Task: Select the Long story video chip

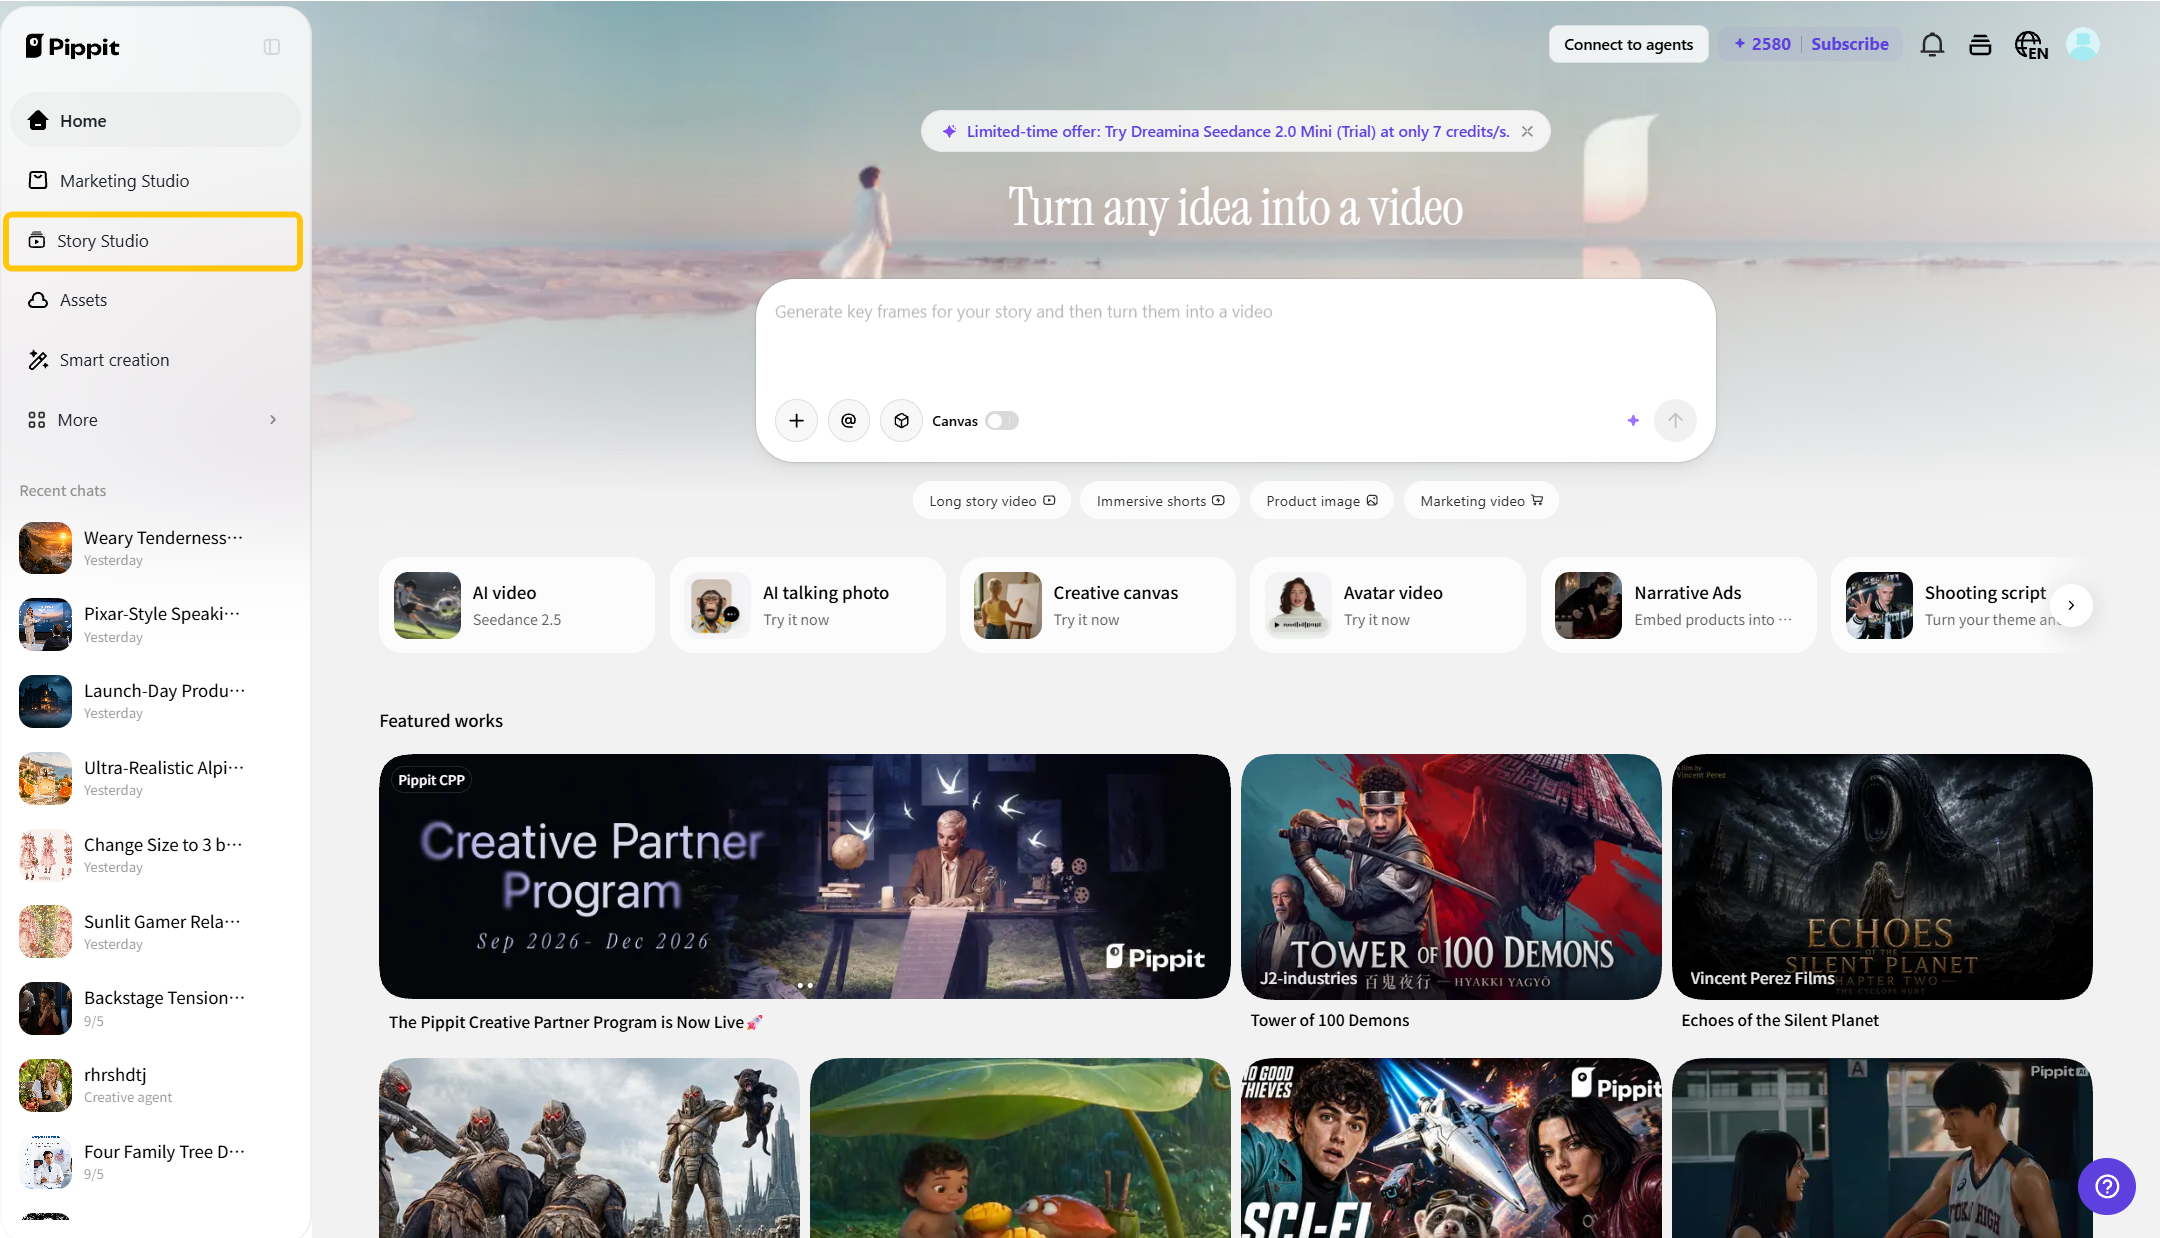Action: 991,501
